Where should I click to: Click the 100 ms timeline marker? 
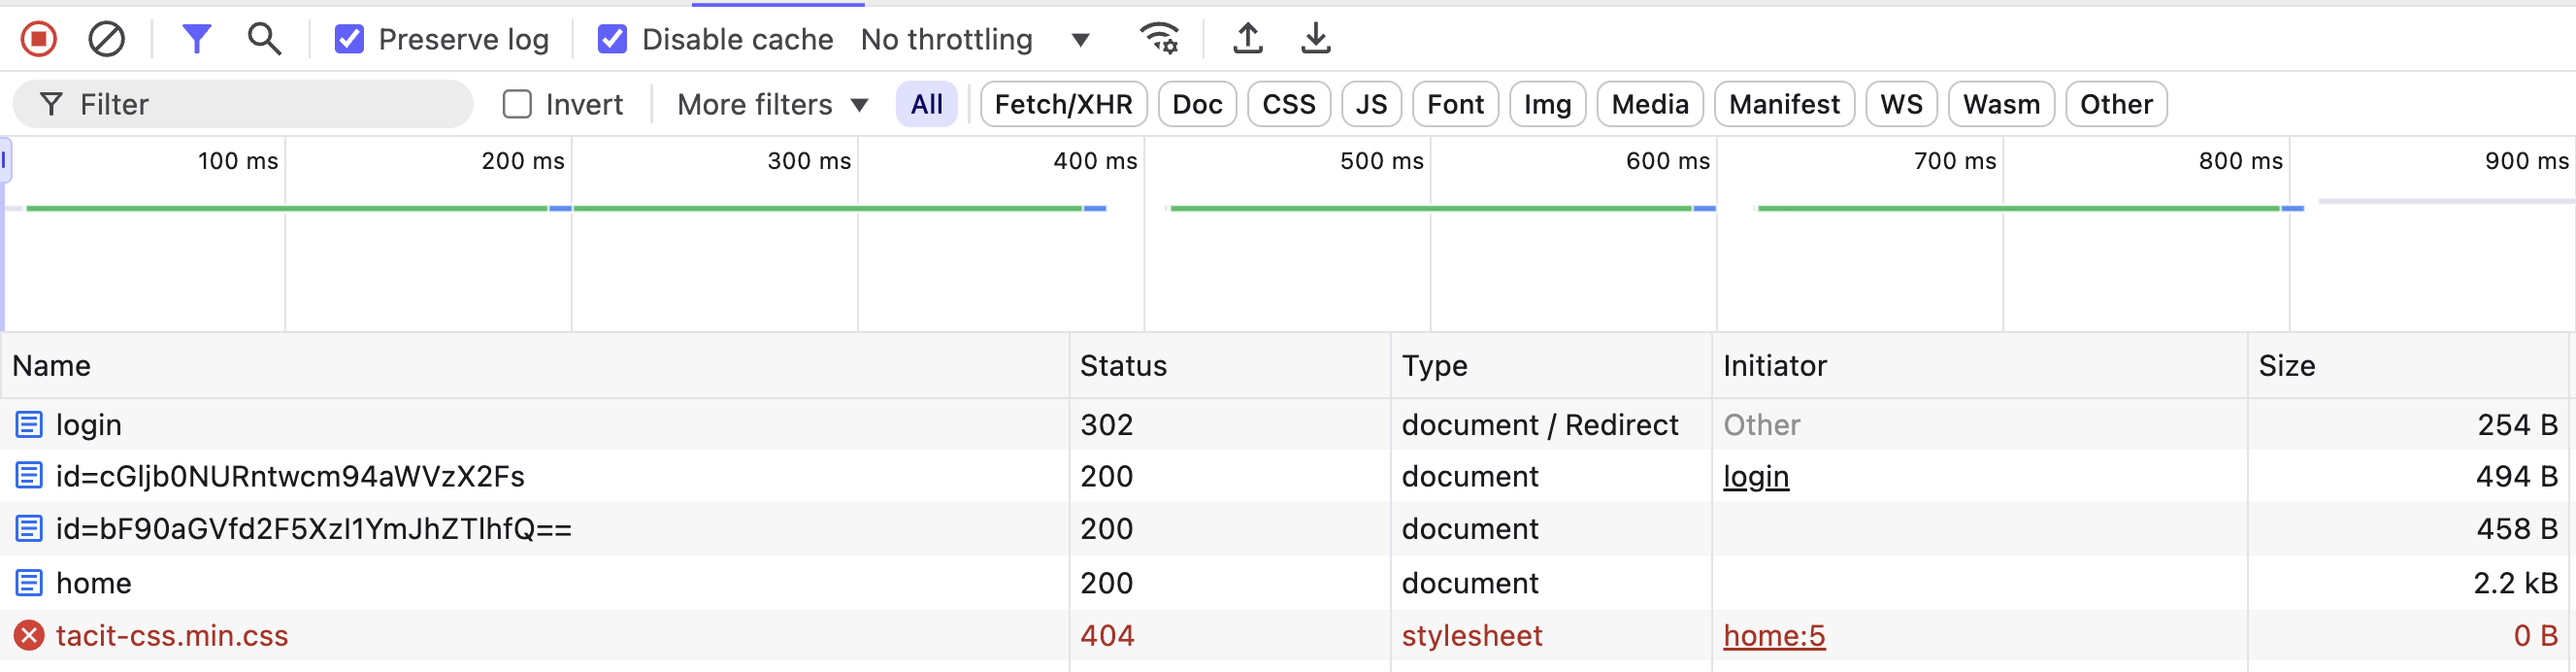[238, 161]
